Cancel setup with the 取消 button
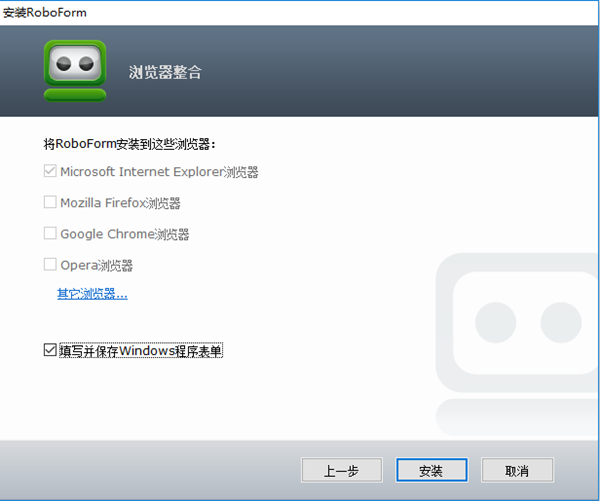This screenshot has height=501, width=600. (517, 470)
